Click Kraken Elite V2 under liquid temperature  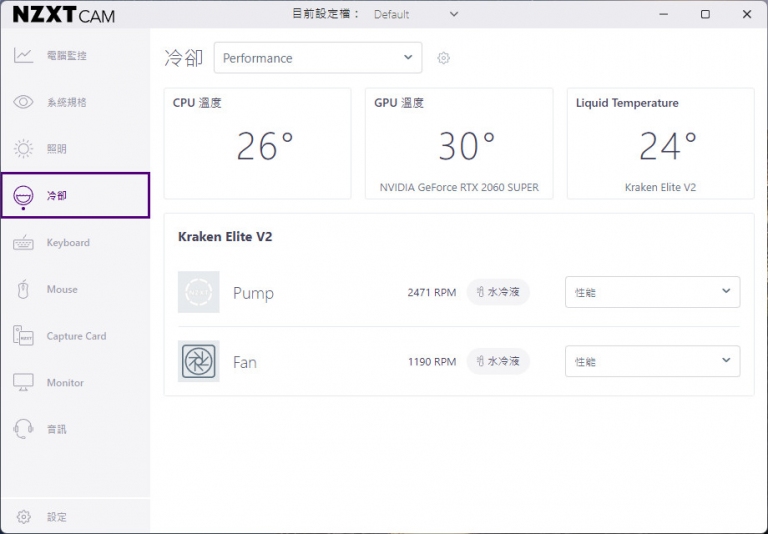660,187
